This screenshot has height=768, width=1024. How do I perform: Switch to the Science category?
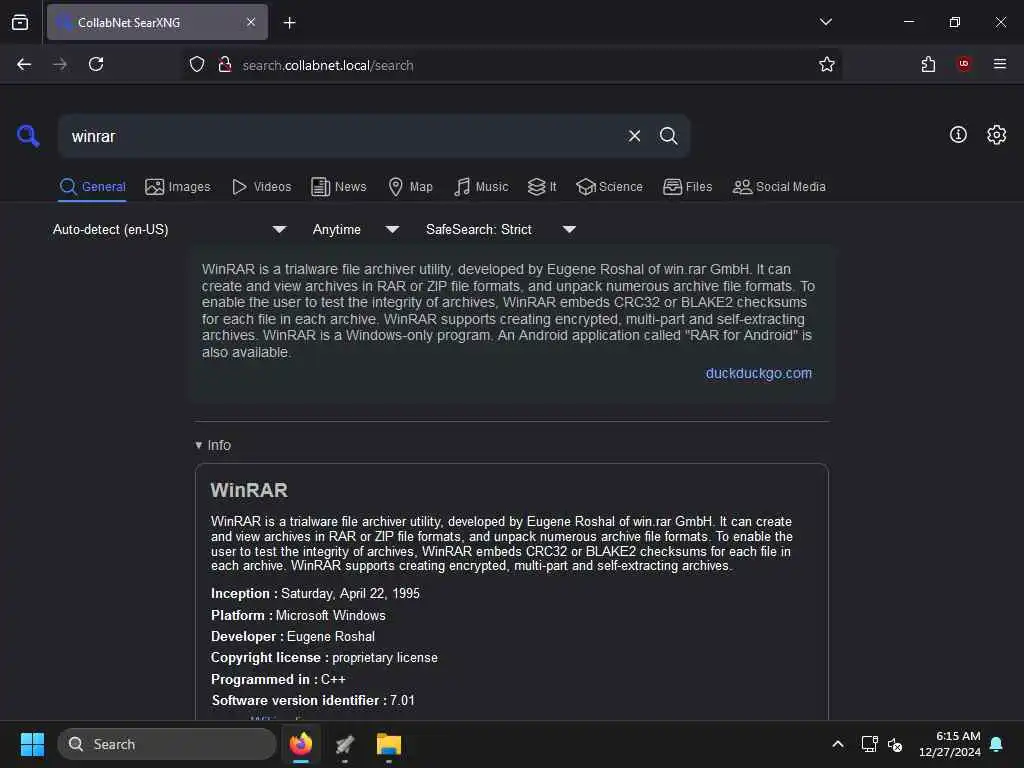(x=609, y=187)
